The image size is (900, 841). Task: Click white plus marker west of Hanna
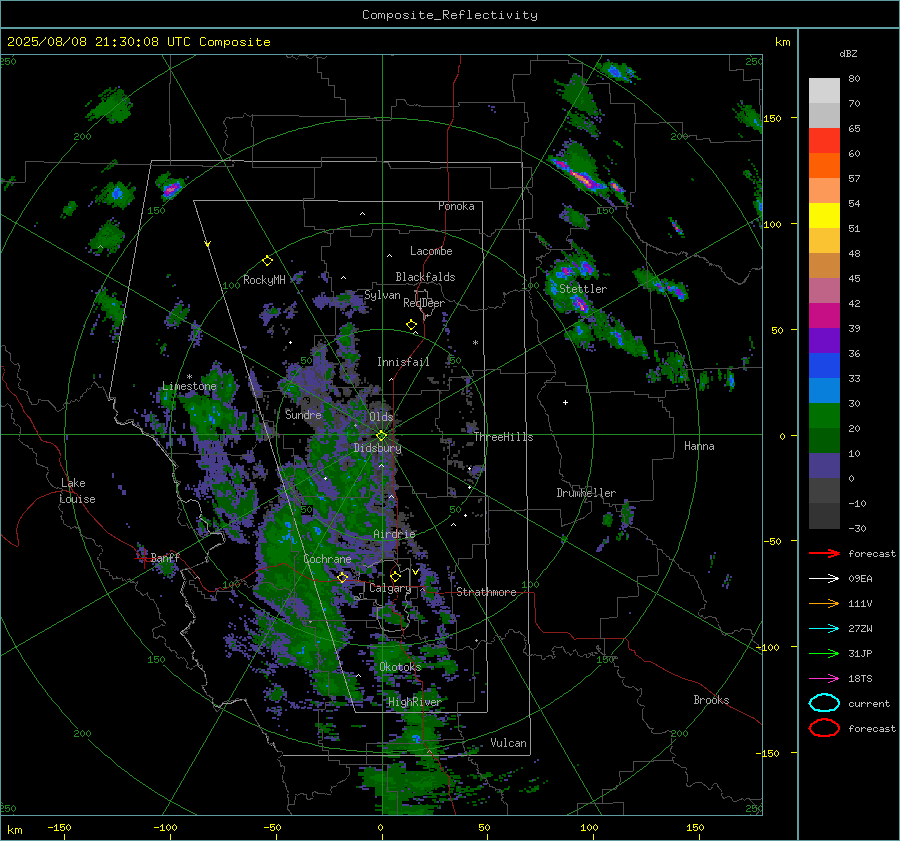click(565, 402)
